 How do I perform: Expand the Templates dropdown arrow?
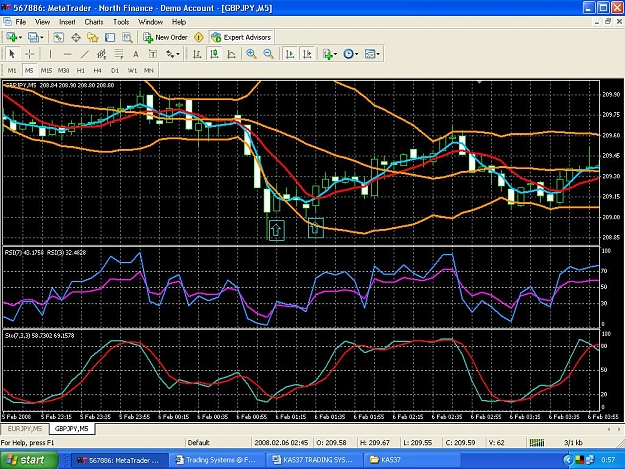[378, 54]
